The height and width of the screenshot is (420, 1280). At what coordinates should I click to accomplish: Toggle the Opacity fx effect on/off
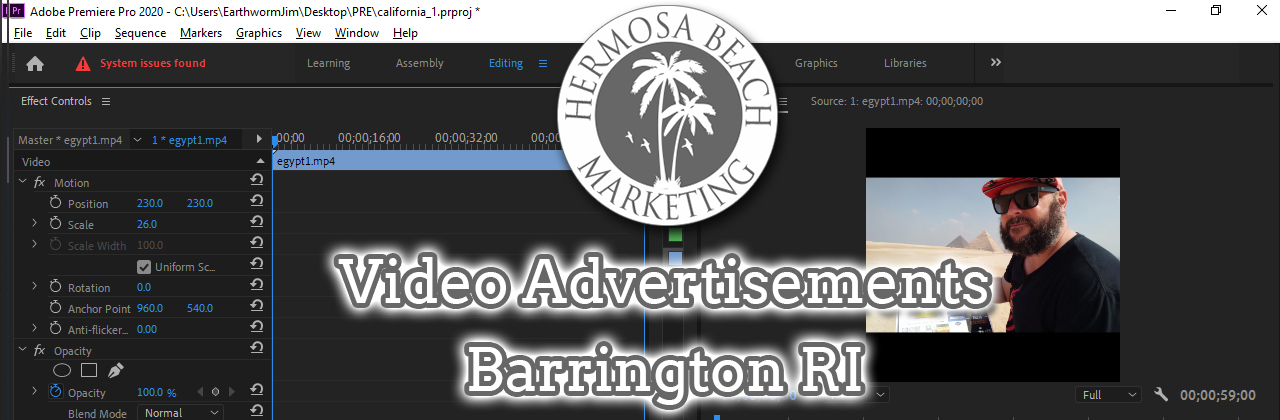(39, 350)
